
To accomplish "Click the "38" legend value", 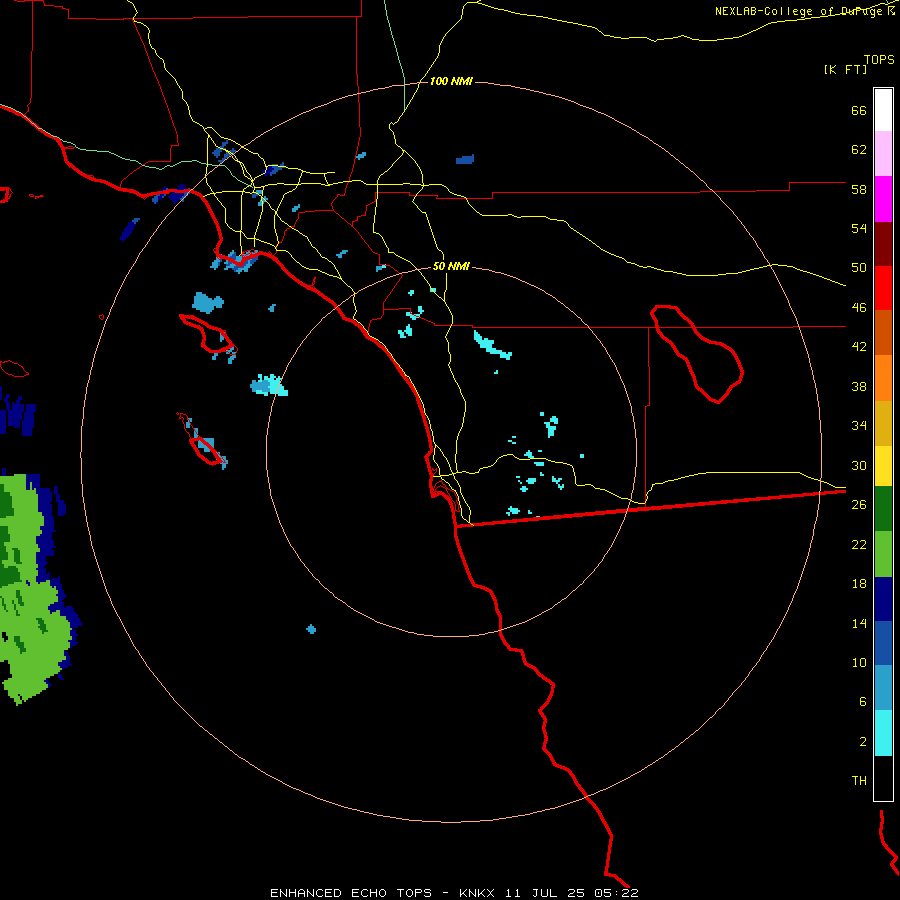I will coord(859,386).
